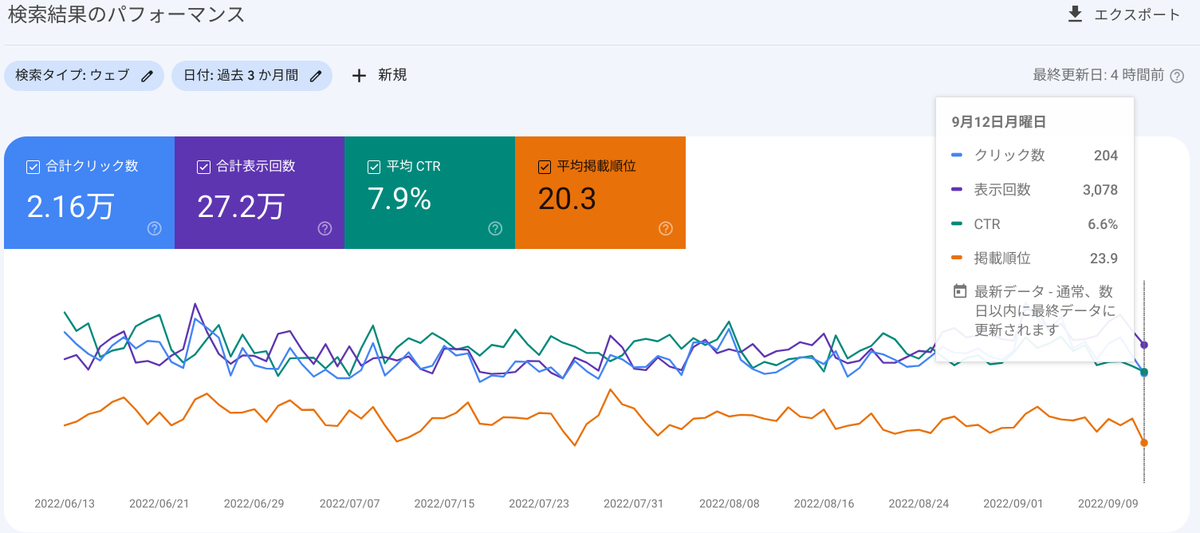Open help icon next to 最終更新日
Screen dimensions: 1200x533
[x=1177, y=75]
